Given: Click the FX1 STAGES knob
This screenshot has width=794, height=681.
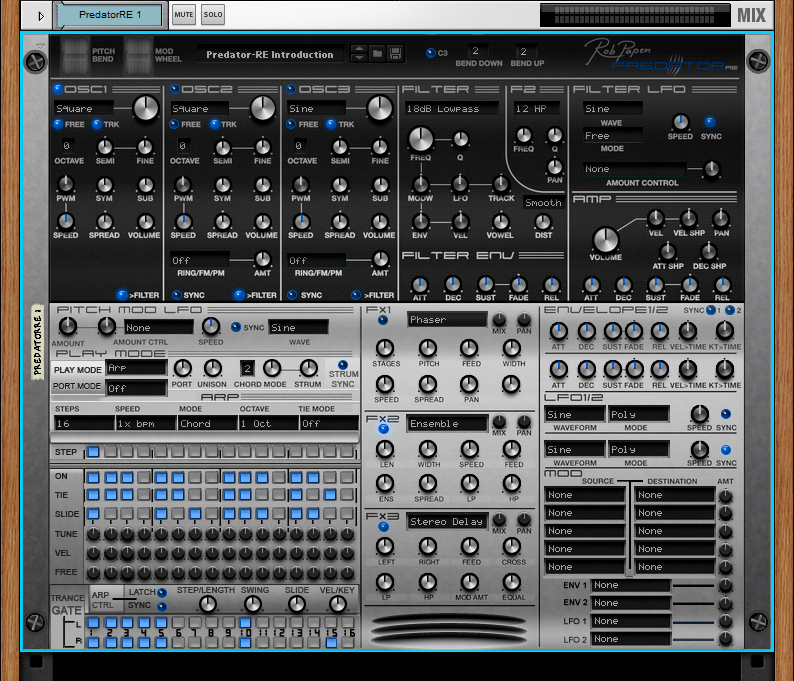Looking at the screenshot, I should [x=385, y=348].
